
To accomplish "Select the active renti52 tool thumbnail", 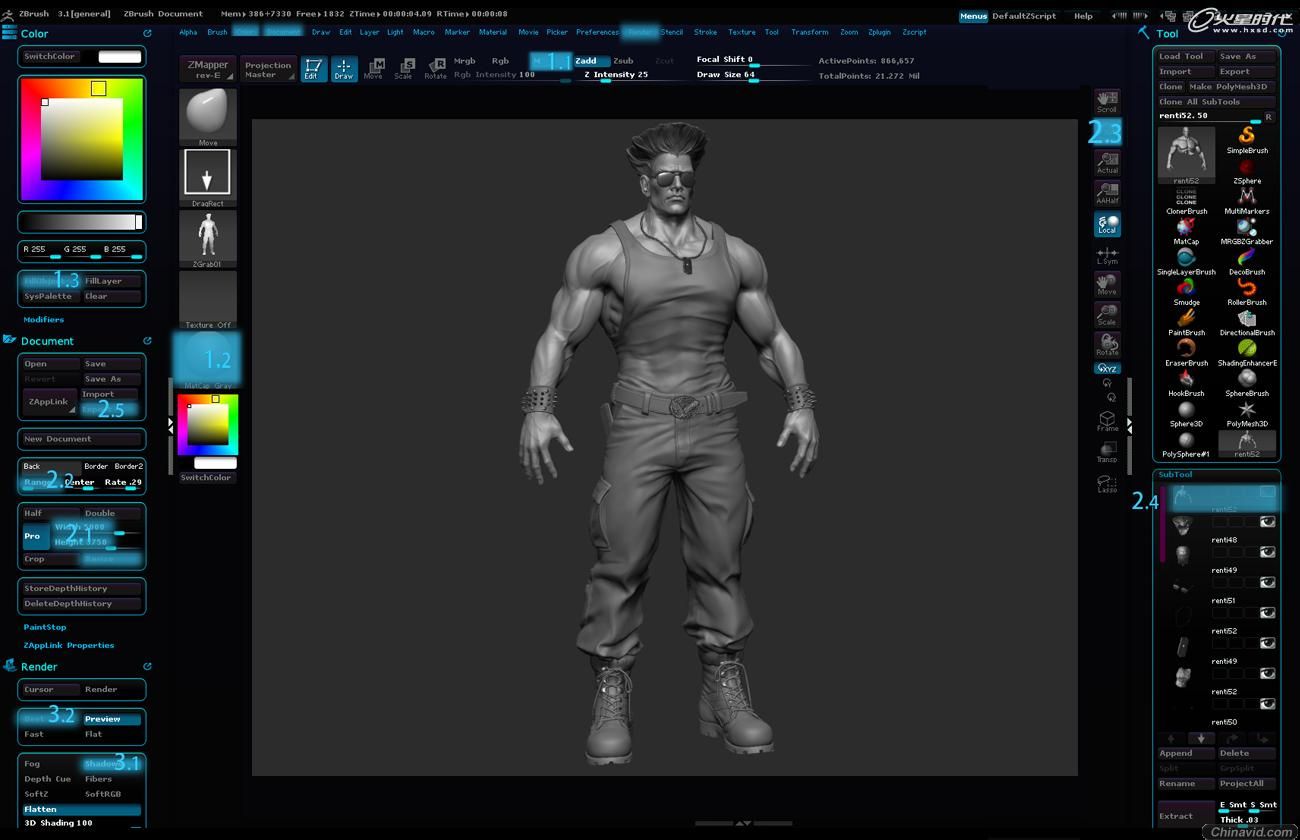I will coord(1186,154).
